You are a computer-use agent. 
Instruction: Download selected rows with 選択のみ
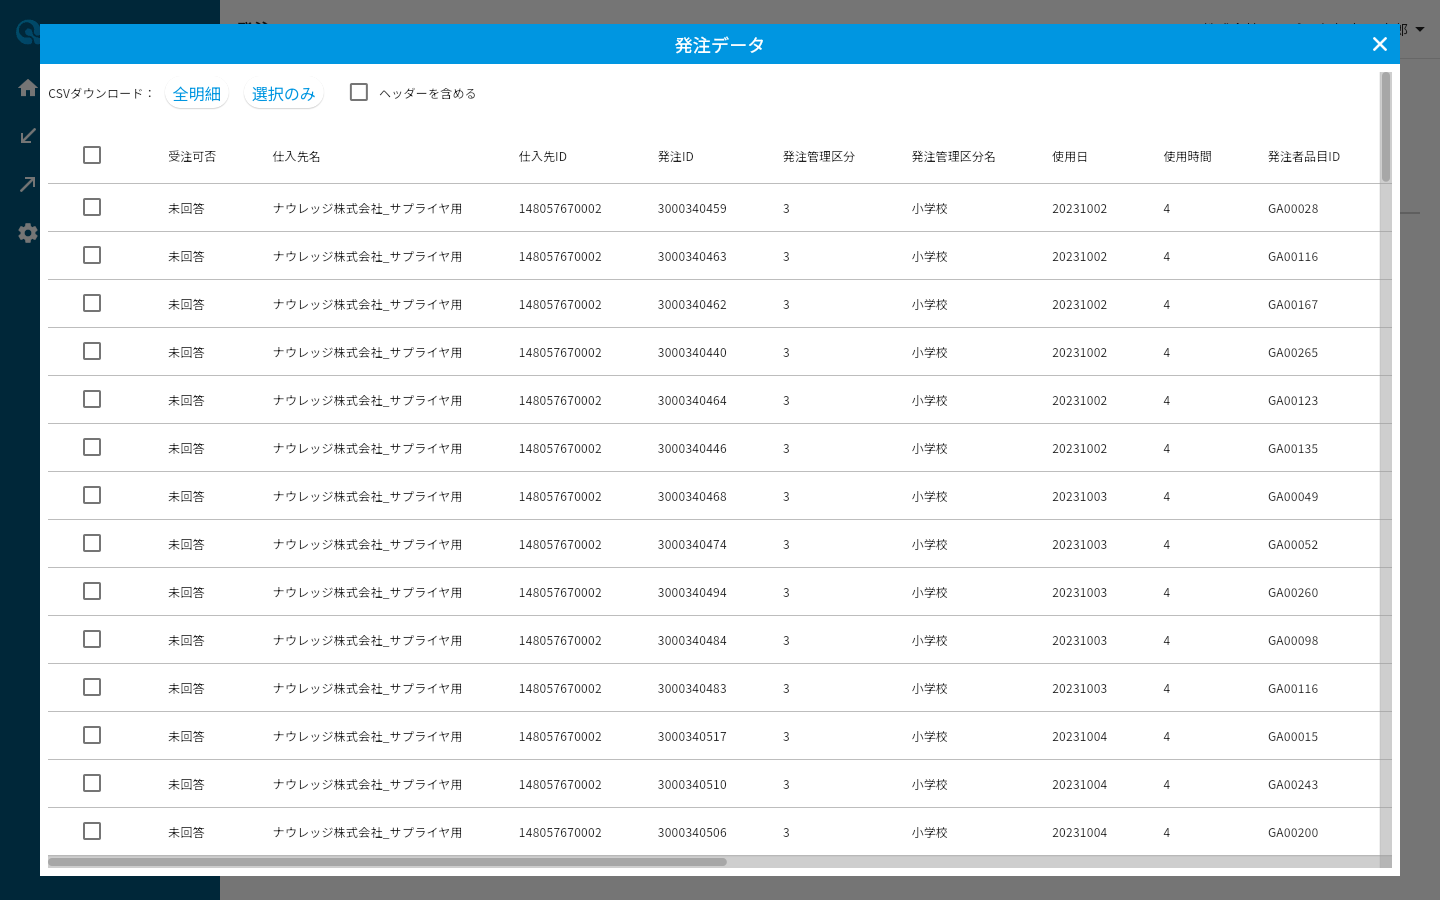point(284,94)
